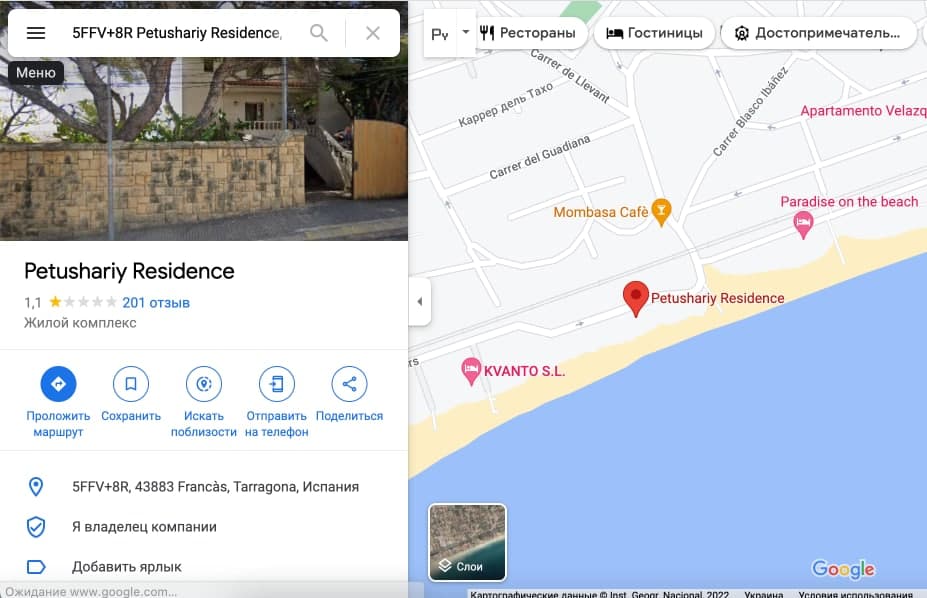The width and height of the screenshot is (927, 598).
Task: Click the Carrer Blasco Ibáñez street label
Action: point(750,112)
